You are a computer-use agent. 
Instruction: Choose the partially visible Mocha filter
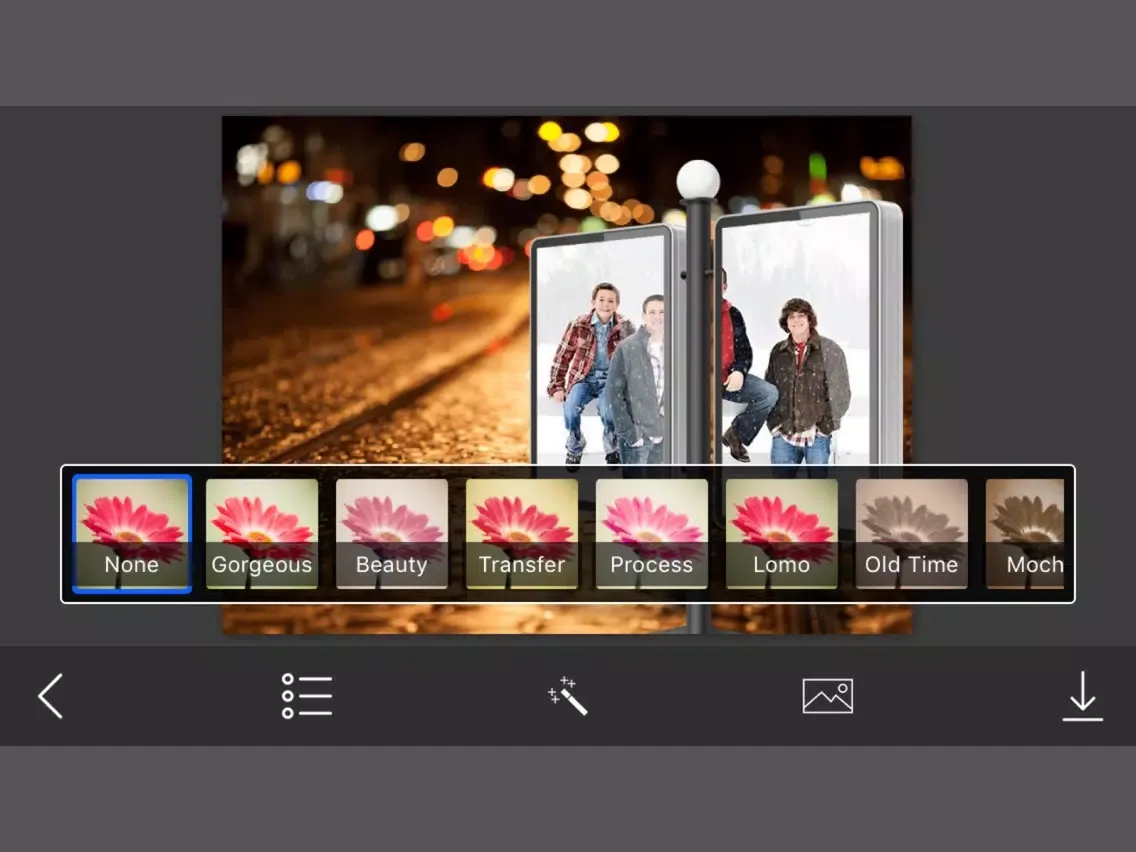[1026, 534]
